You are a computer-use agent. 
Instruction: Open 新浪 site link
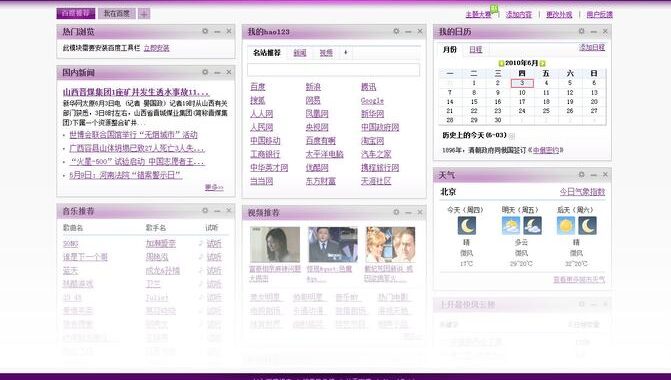pos(313,87)
